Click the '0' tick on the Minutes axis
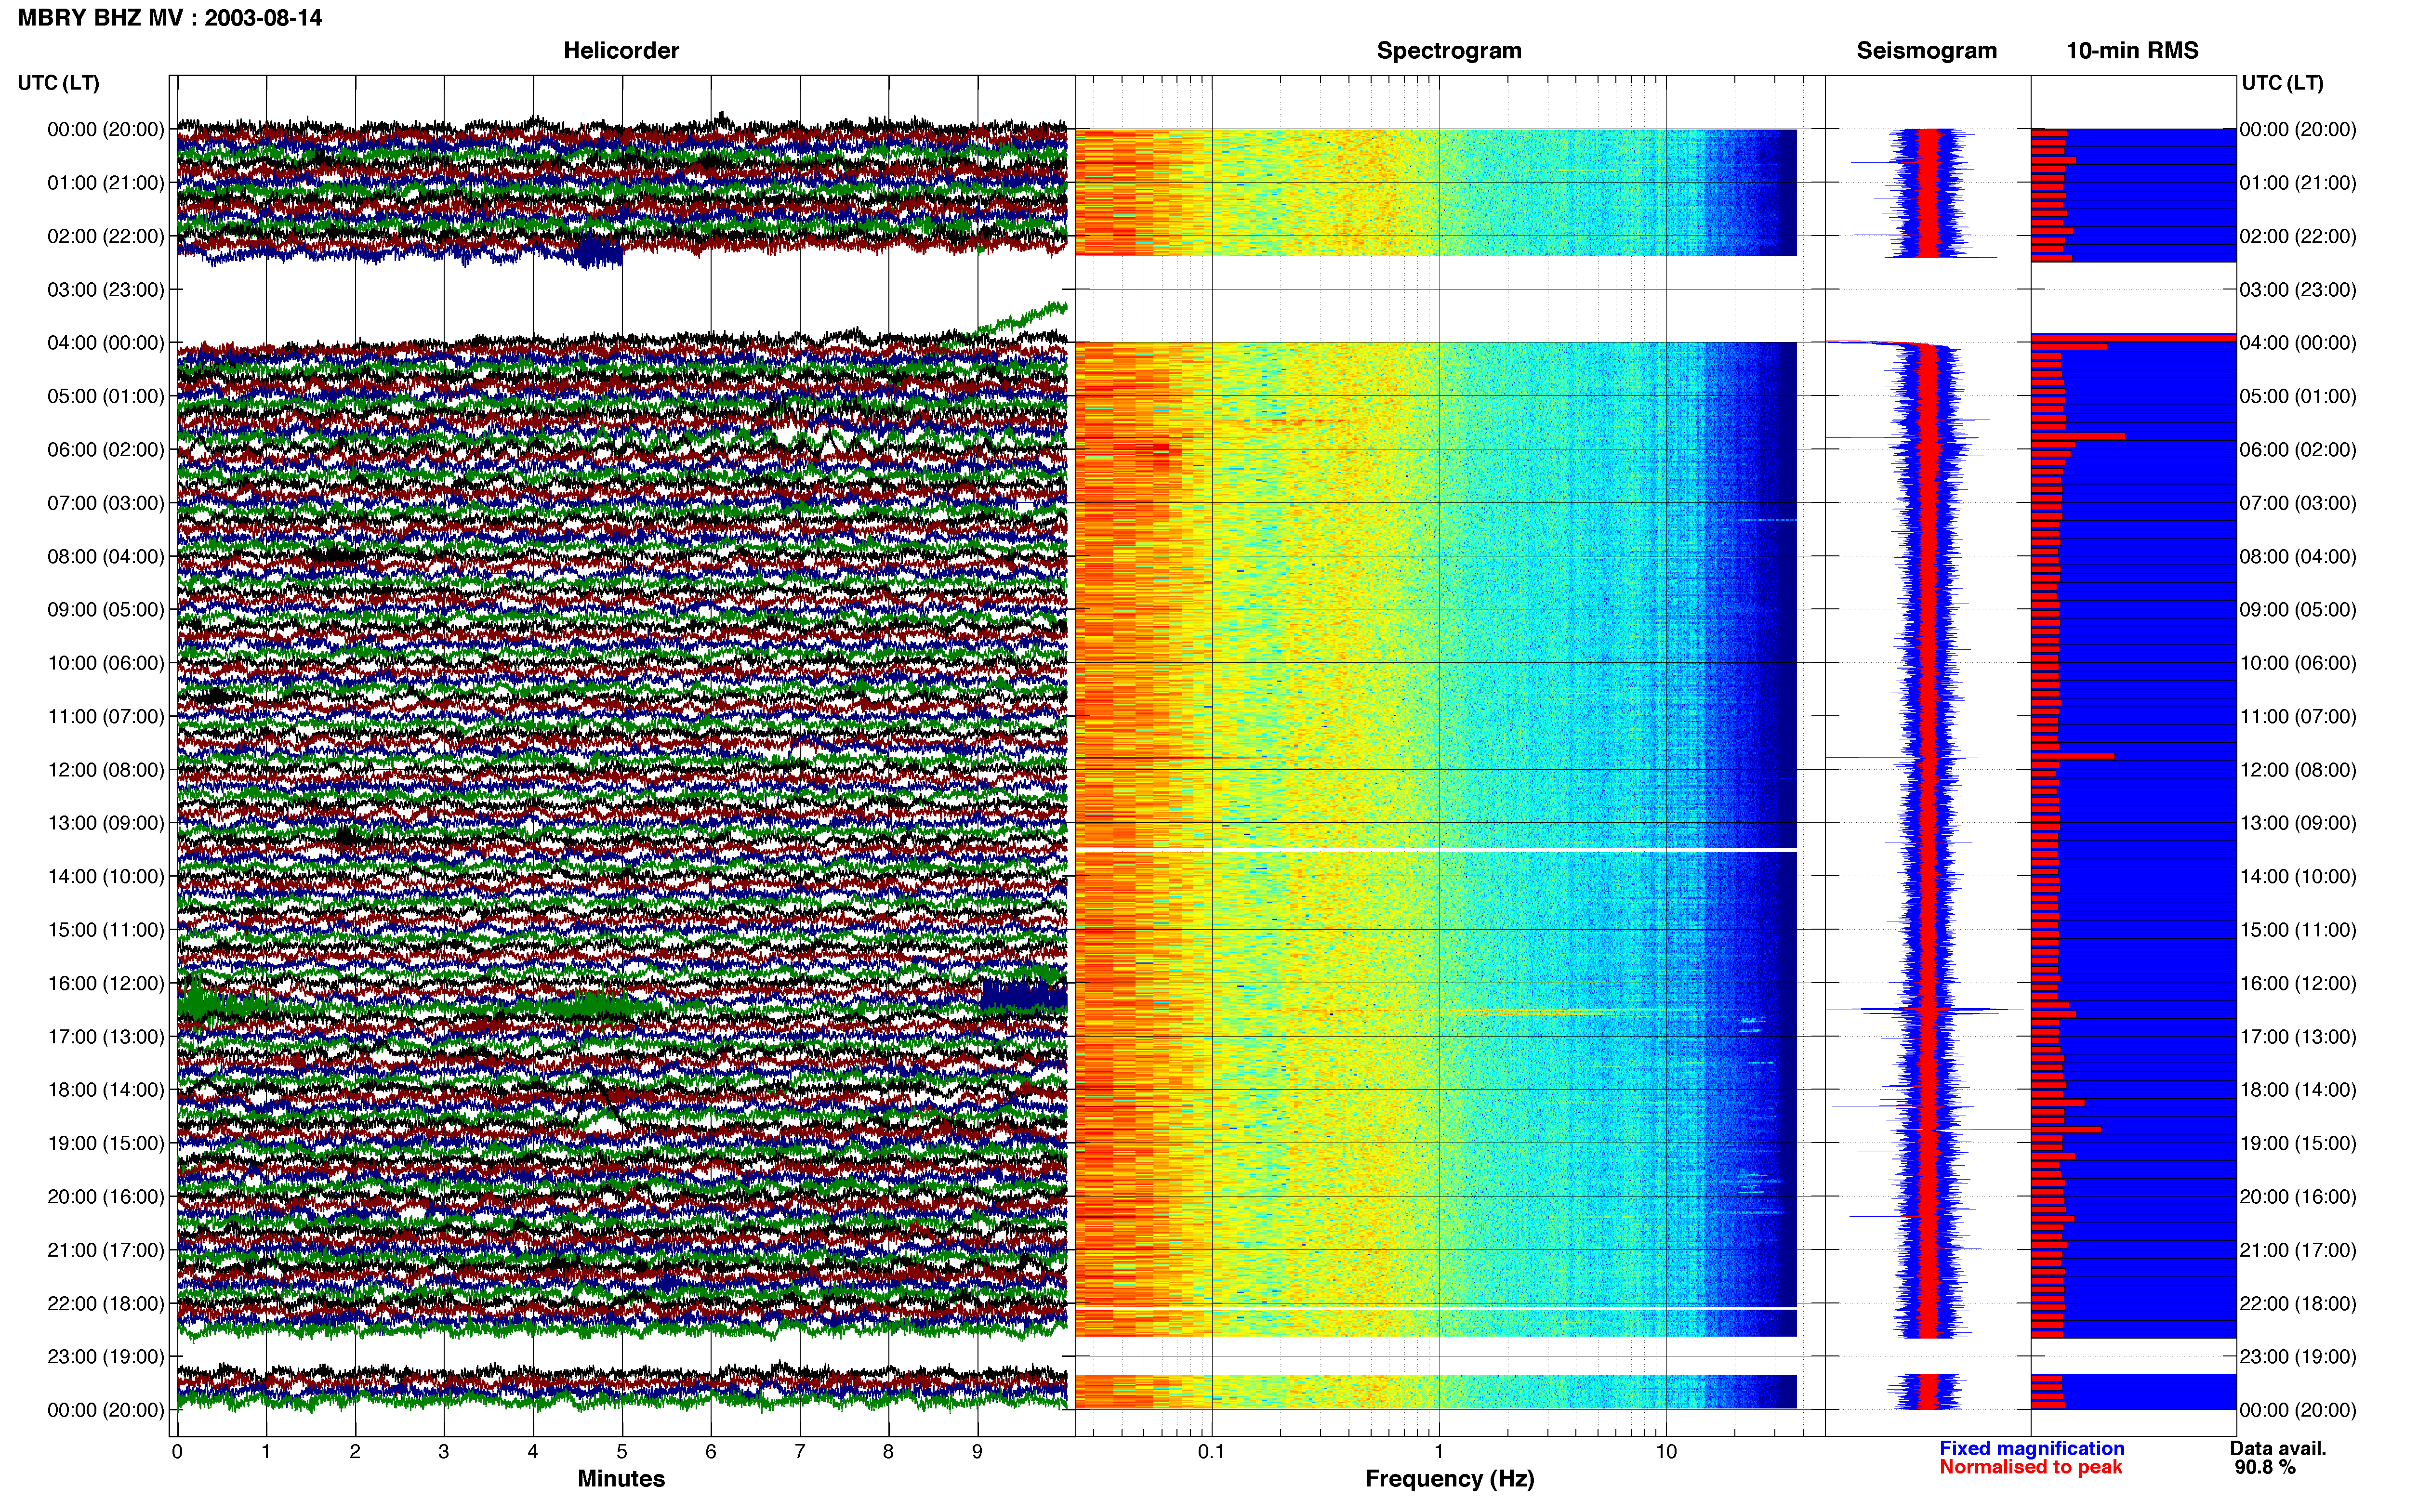Screen dimensions: 2418x1512 [177, 1452]
